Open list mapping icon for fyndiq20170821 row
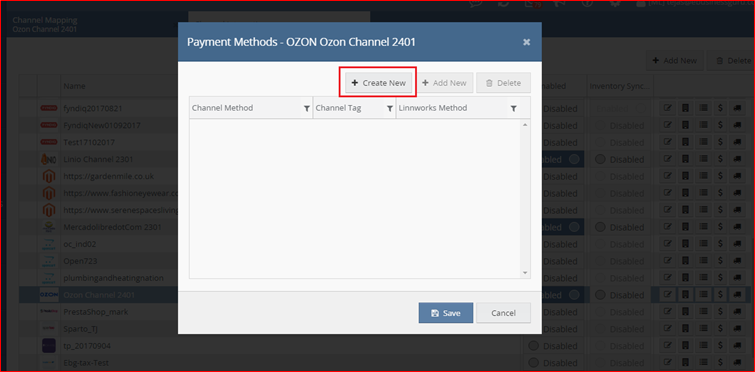The image size is (755, 372). tap(703, 109)
